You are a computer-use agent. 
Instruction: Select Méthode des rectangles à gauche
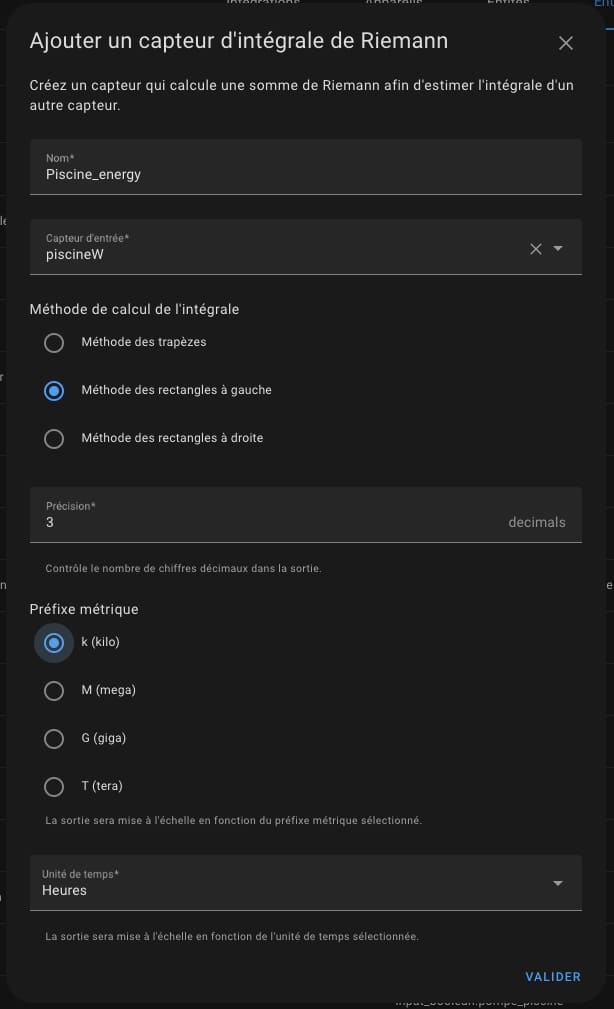tap(54, 391)
